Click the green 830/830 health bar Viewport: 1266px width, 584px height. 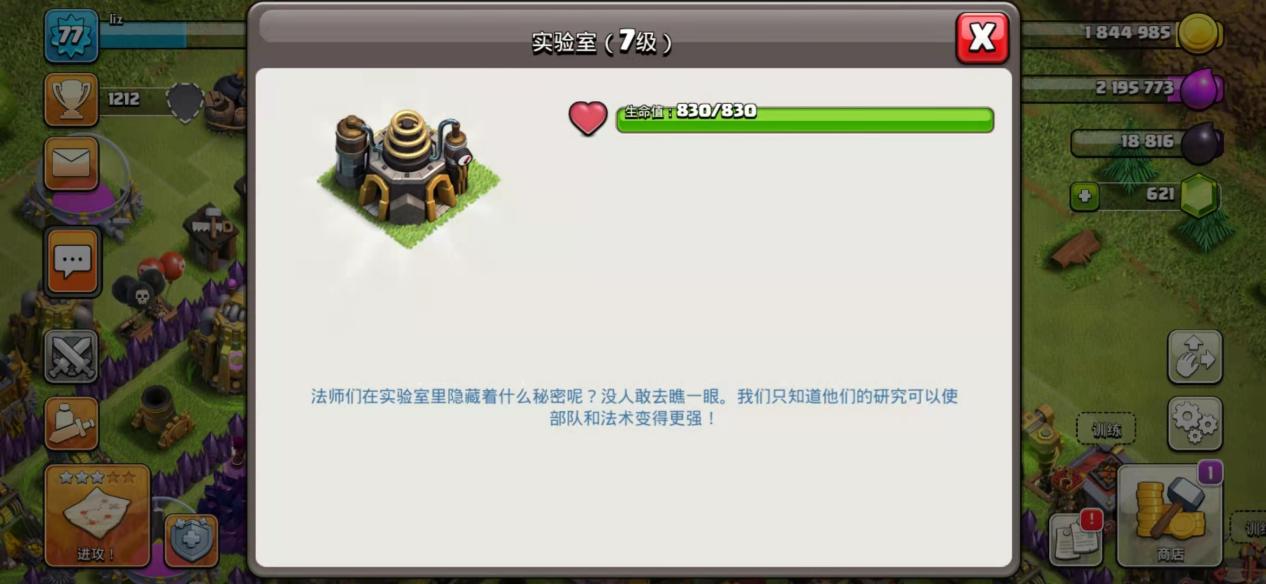click(x=804, y=119)
